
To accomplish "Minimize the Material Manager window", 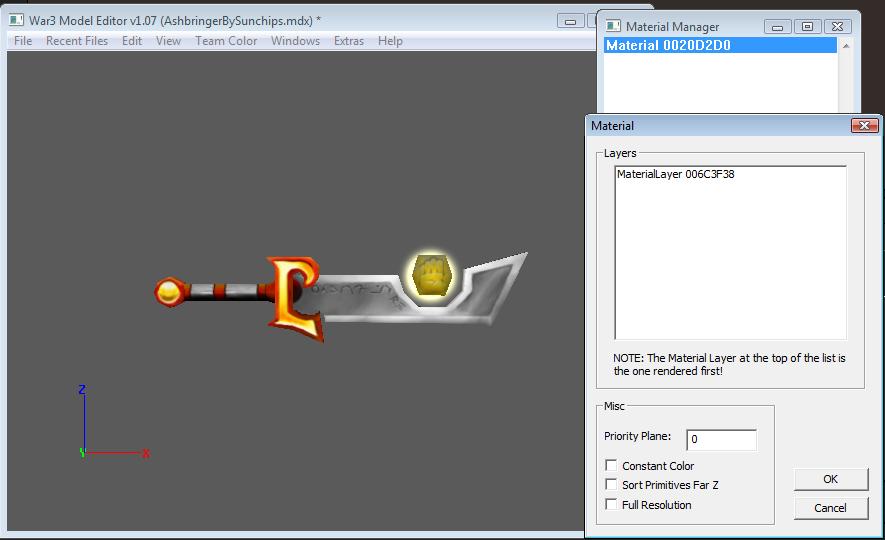I will click(777, 27).
